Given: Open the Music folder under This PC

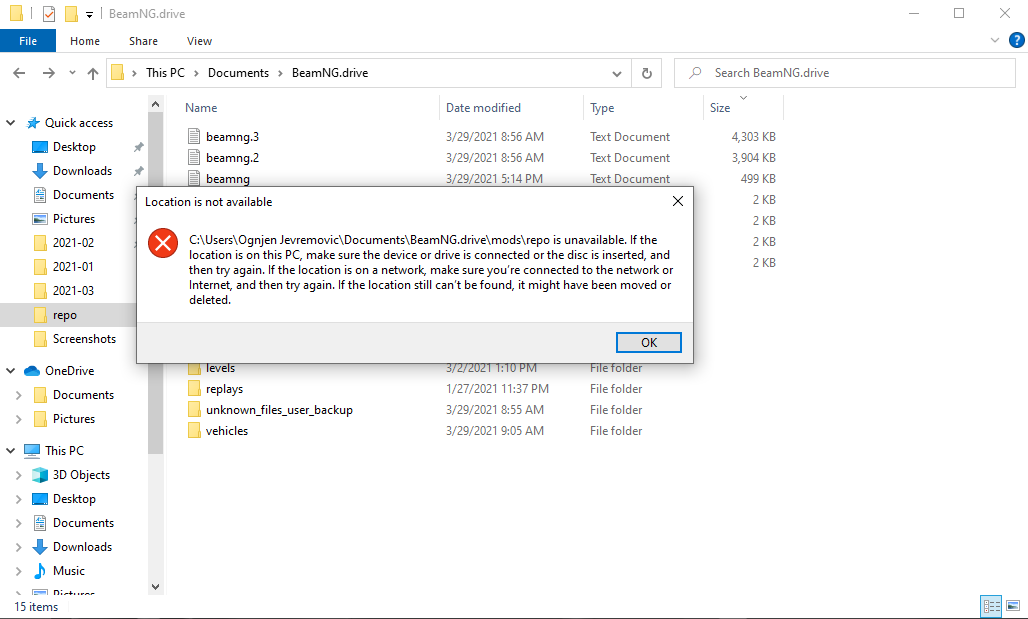Looking at the screenshot, I should 69,570.
